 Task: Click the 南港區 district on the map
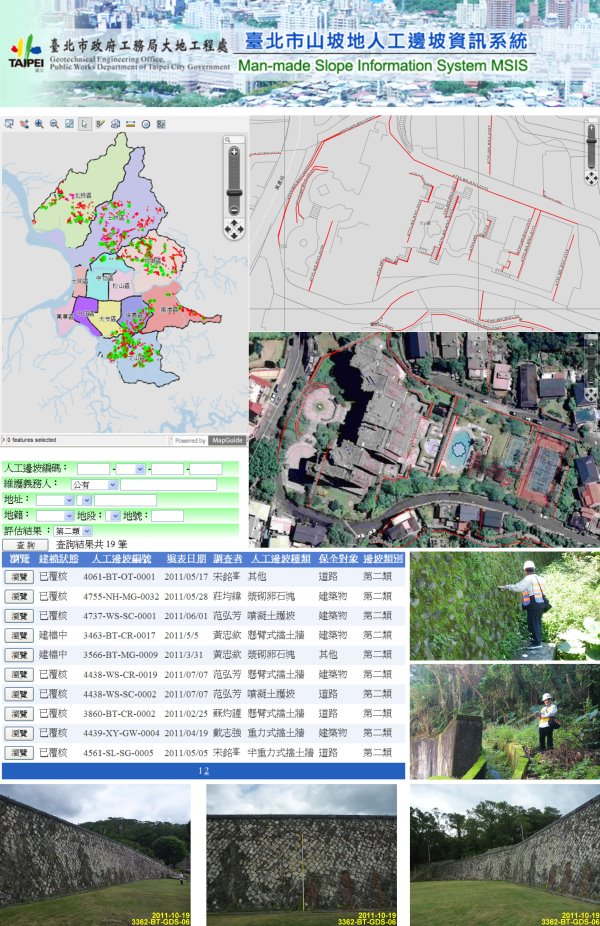pyautogui.click(x=171, y=309)
